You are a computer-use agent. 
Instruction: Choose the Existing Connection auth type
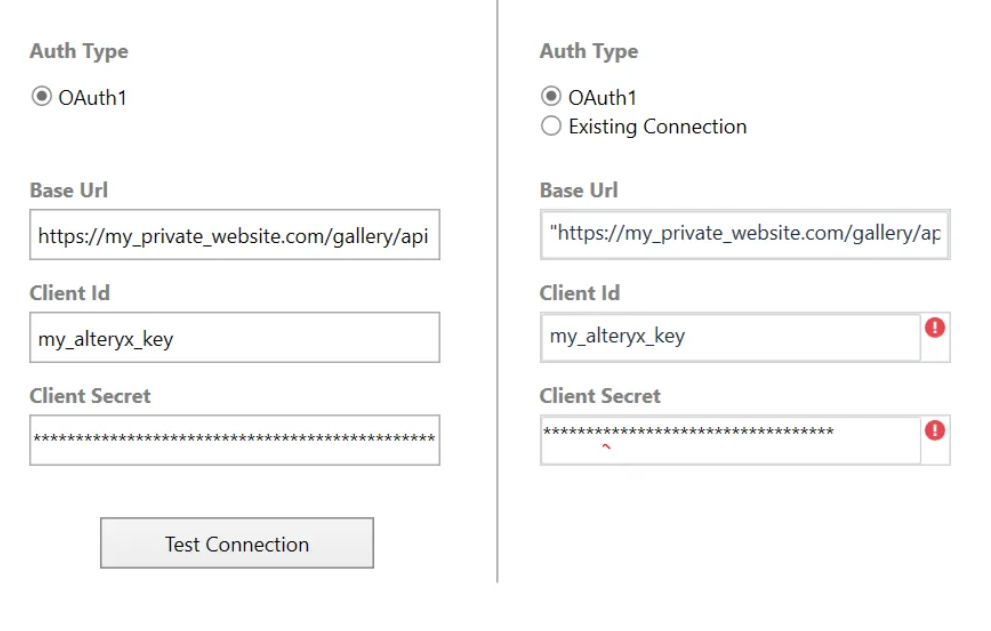(x=550, y=126)
